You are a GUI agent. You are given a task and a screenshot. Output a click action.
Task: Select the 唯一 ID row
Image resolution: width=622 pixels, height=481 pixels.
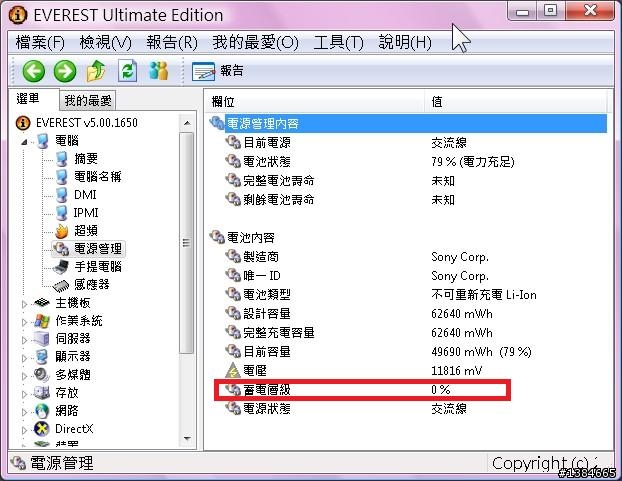click(407, 276)
